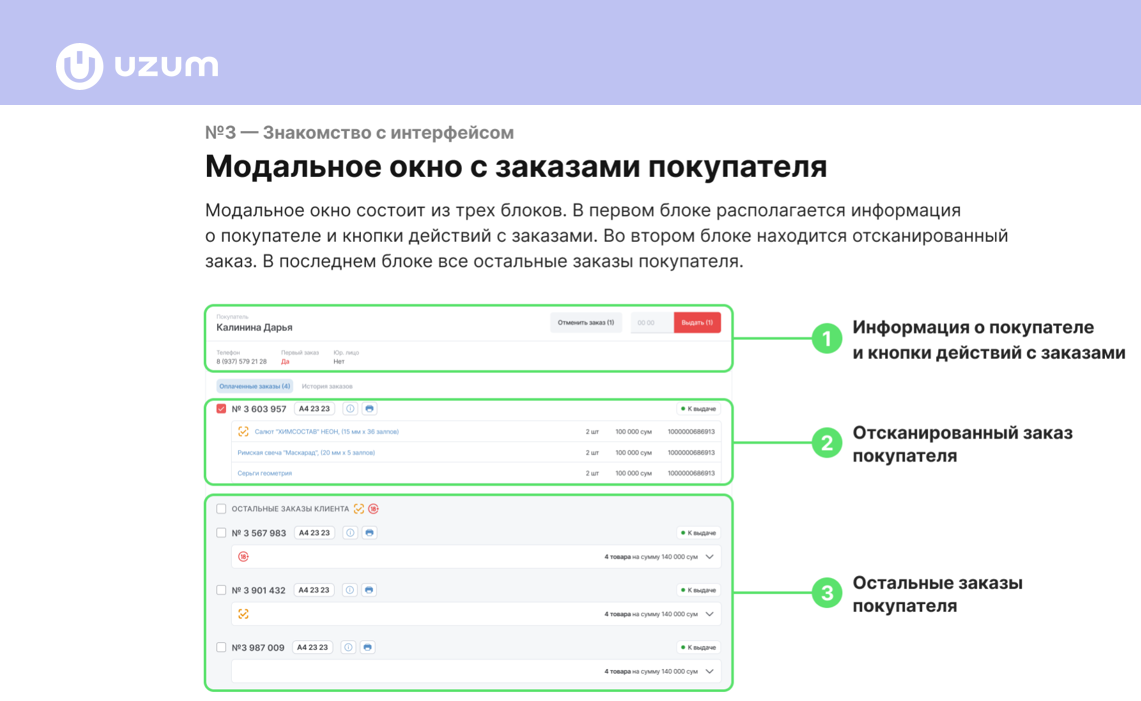Click the 00:00 code input field

tap(652, 322)
